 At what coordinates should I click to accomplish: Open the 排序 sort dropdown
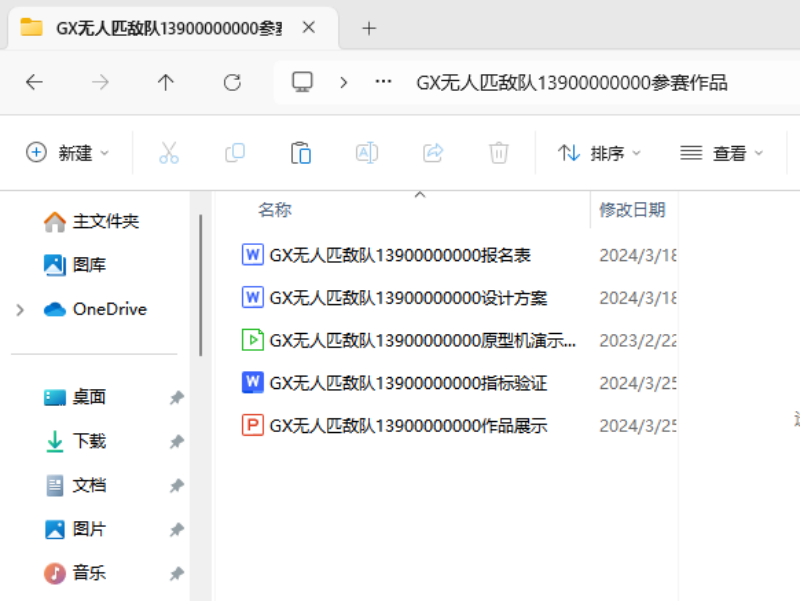pyautogui.click(x=599, y=153)
